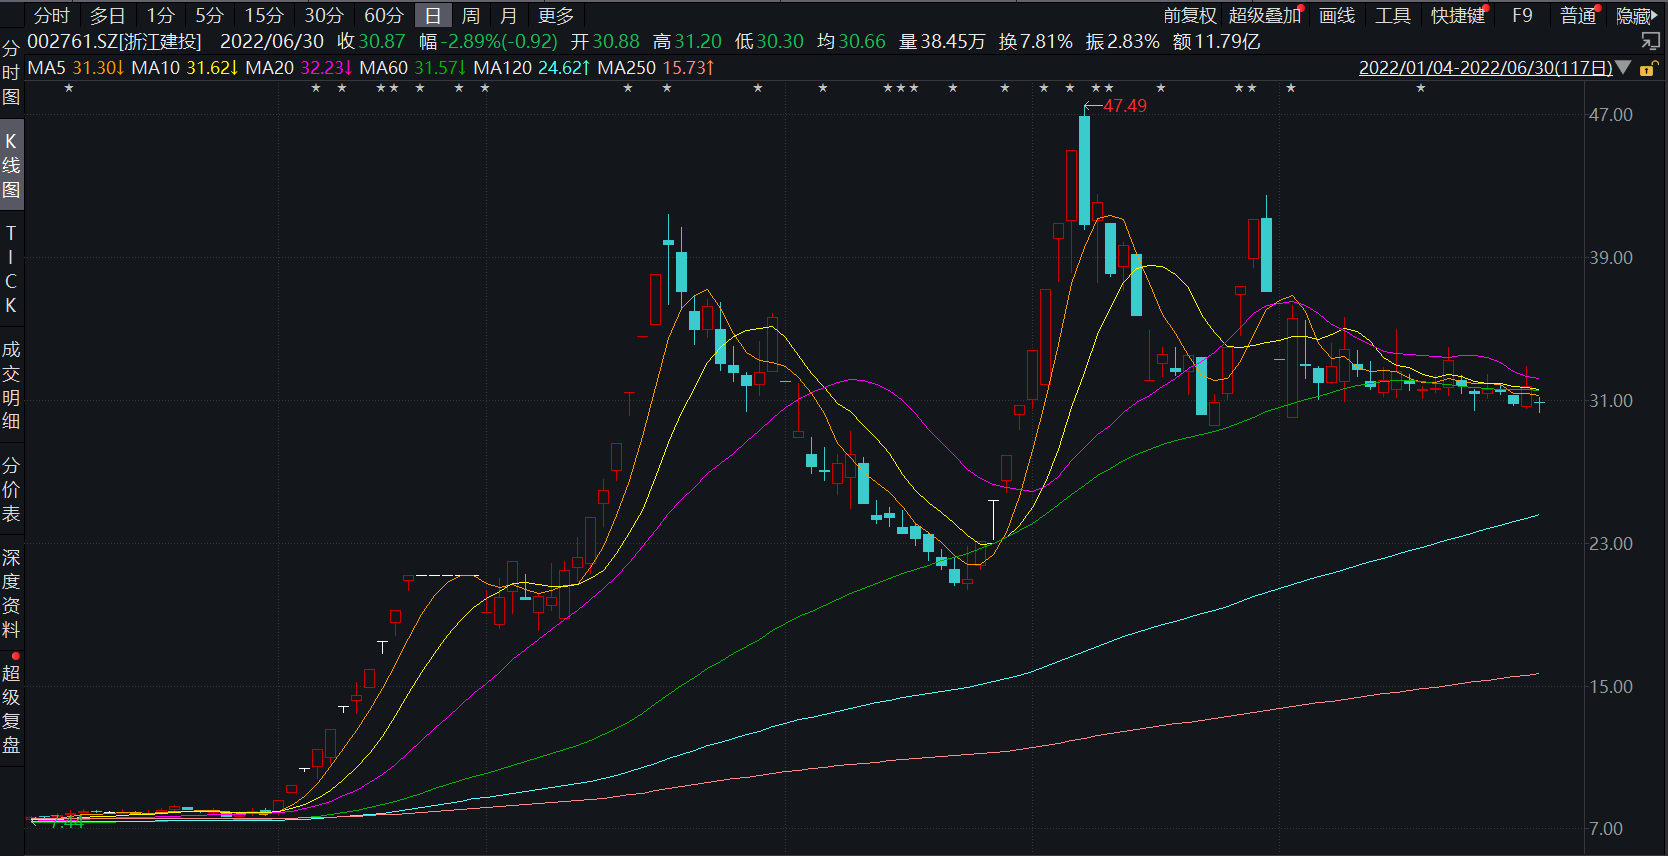Open the 成交明细 sidebar tab
Viewport: 1668px width, 856px height.
coord(11,385)
